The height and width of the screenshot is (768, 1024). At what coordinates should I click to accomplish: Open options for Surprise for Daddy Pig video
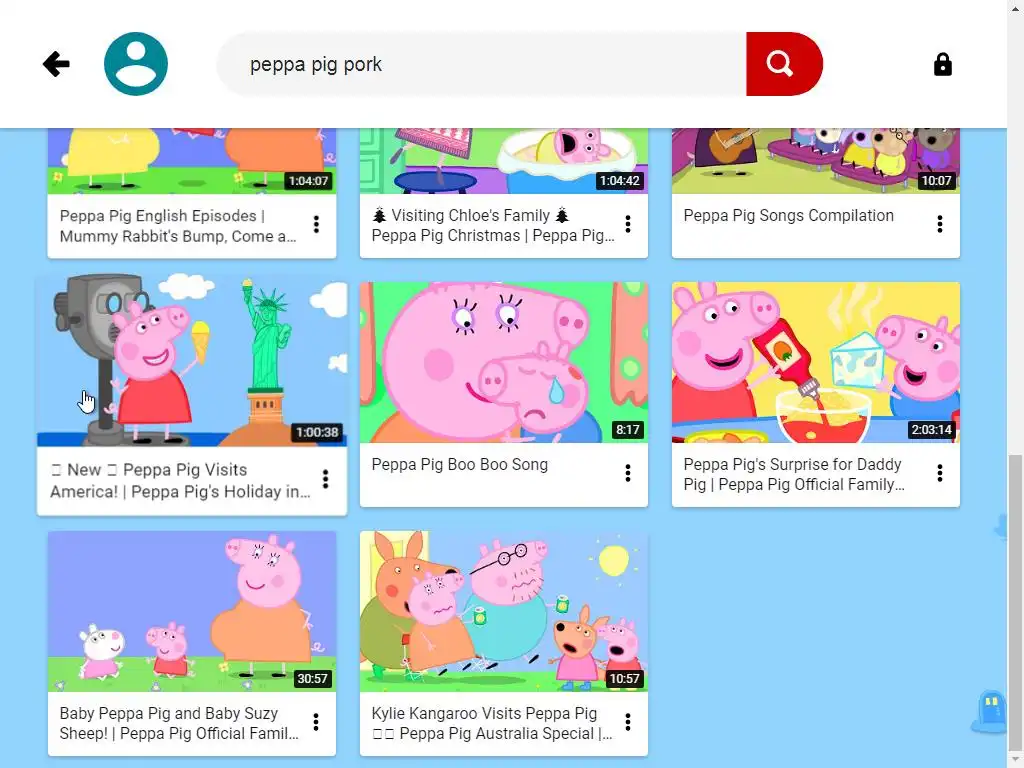(940, 473)
